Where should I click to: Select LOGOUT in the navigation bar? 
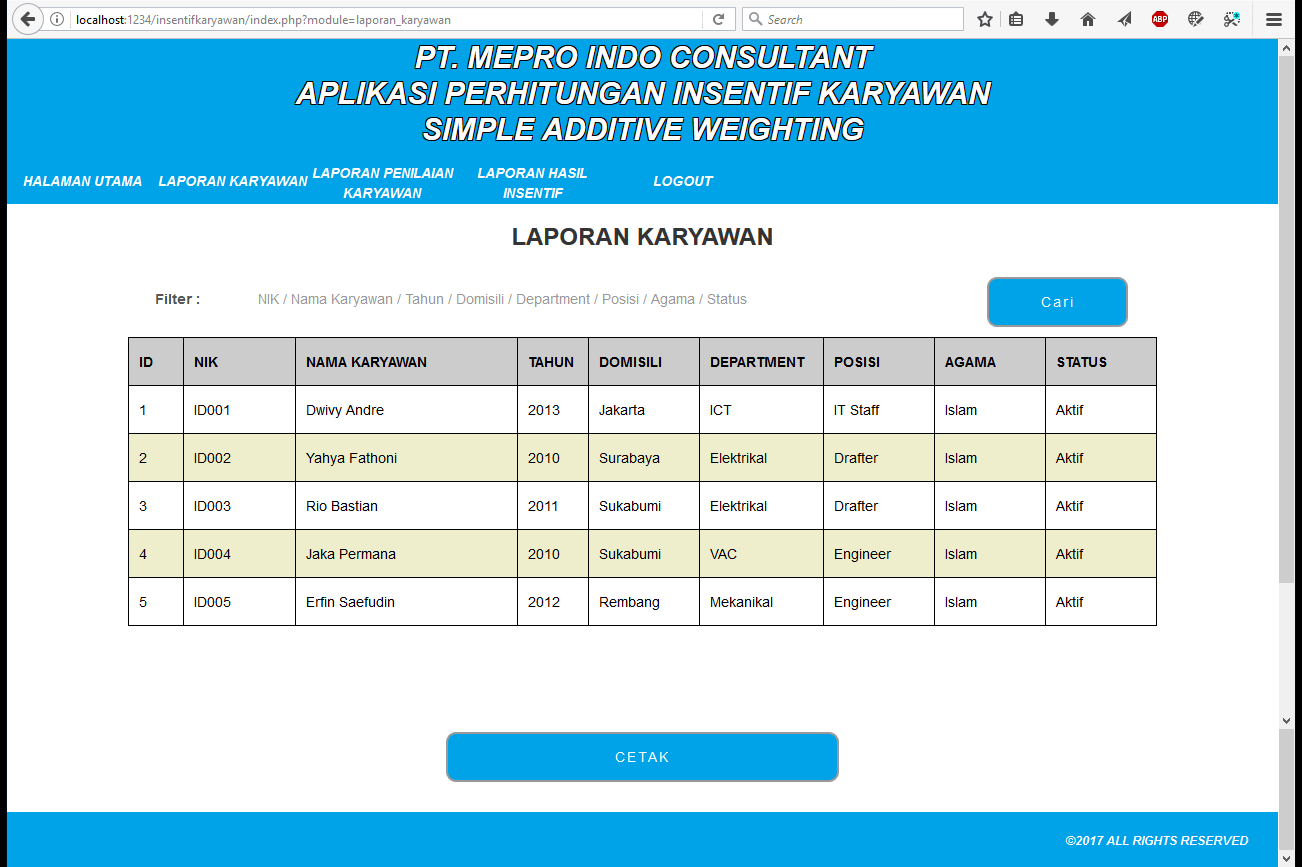(683, 181)
